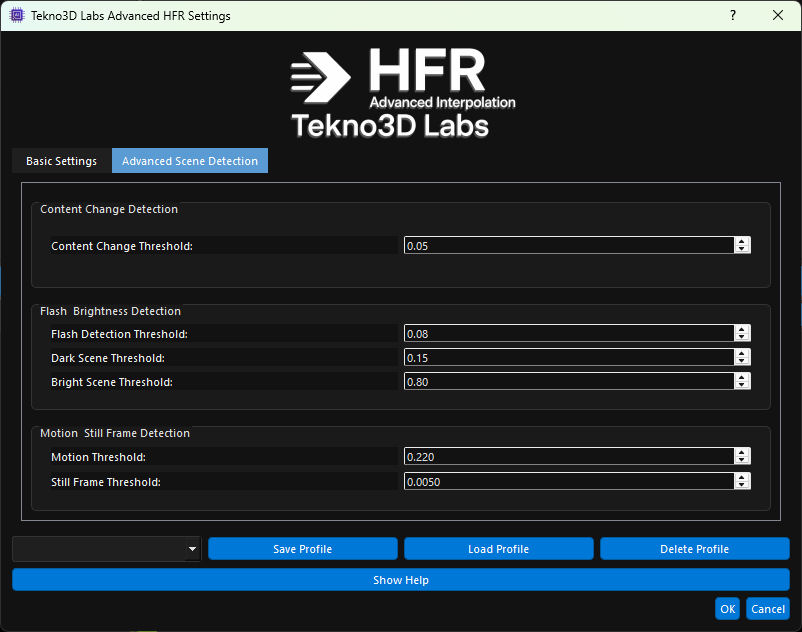Close the Advanced HFR Settings window

(x=778, y=15)
